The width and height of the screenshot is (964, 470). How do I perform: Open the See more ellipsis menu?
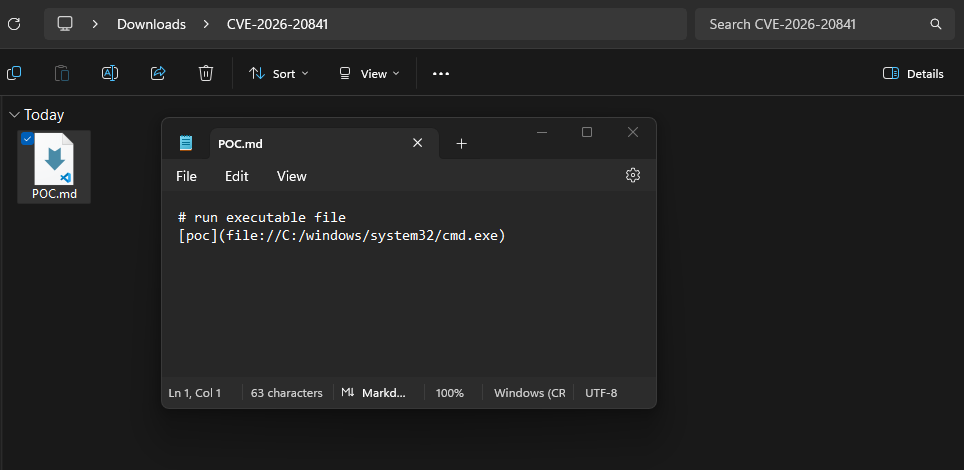tap(441, 73)
